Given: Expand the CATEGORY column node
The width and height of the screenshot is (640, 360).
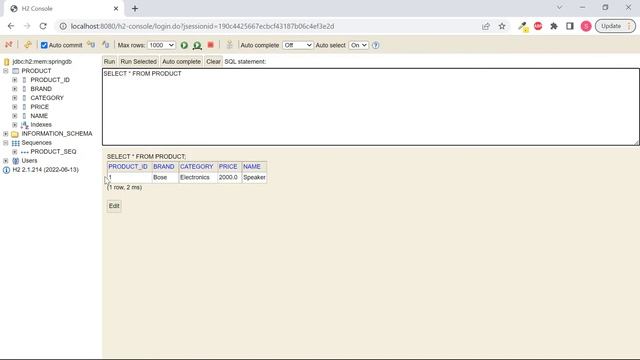Looking at the screenshot, I should click(15, 98).
